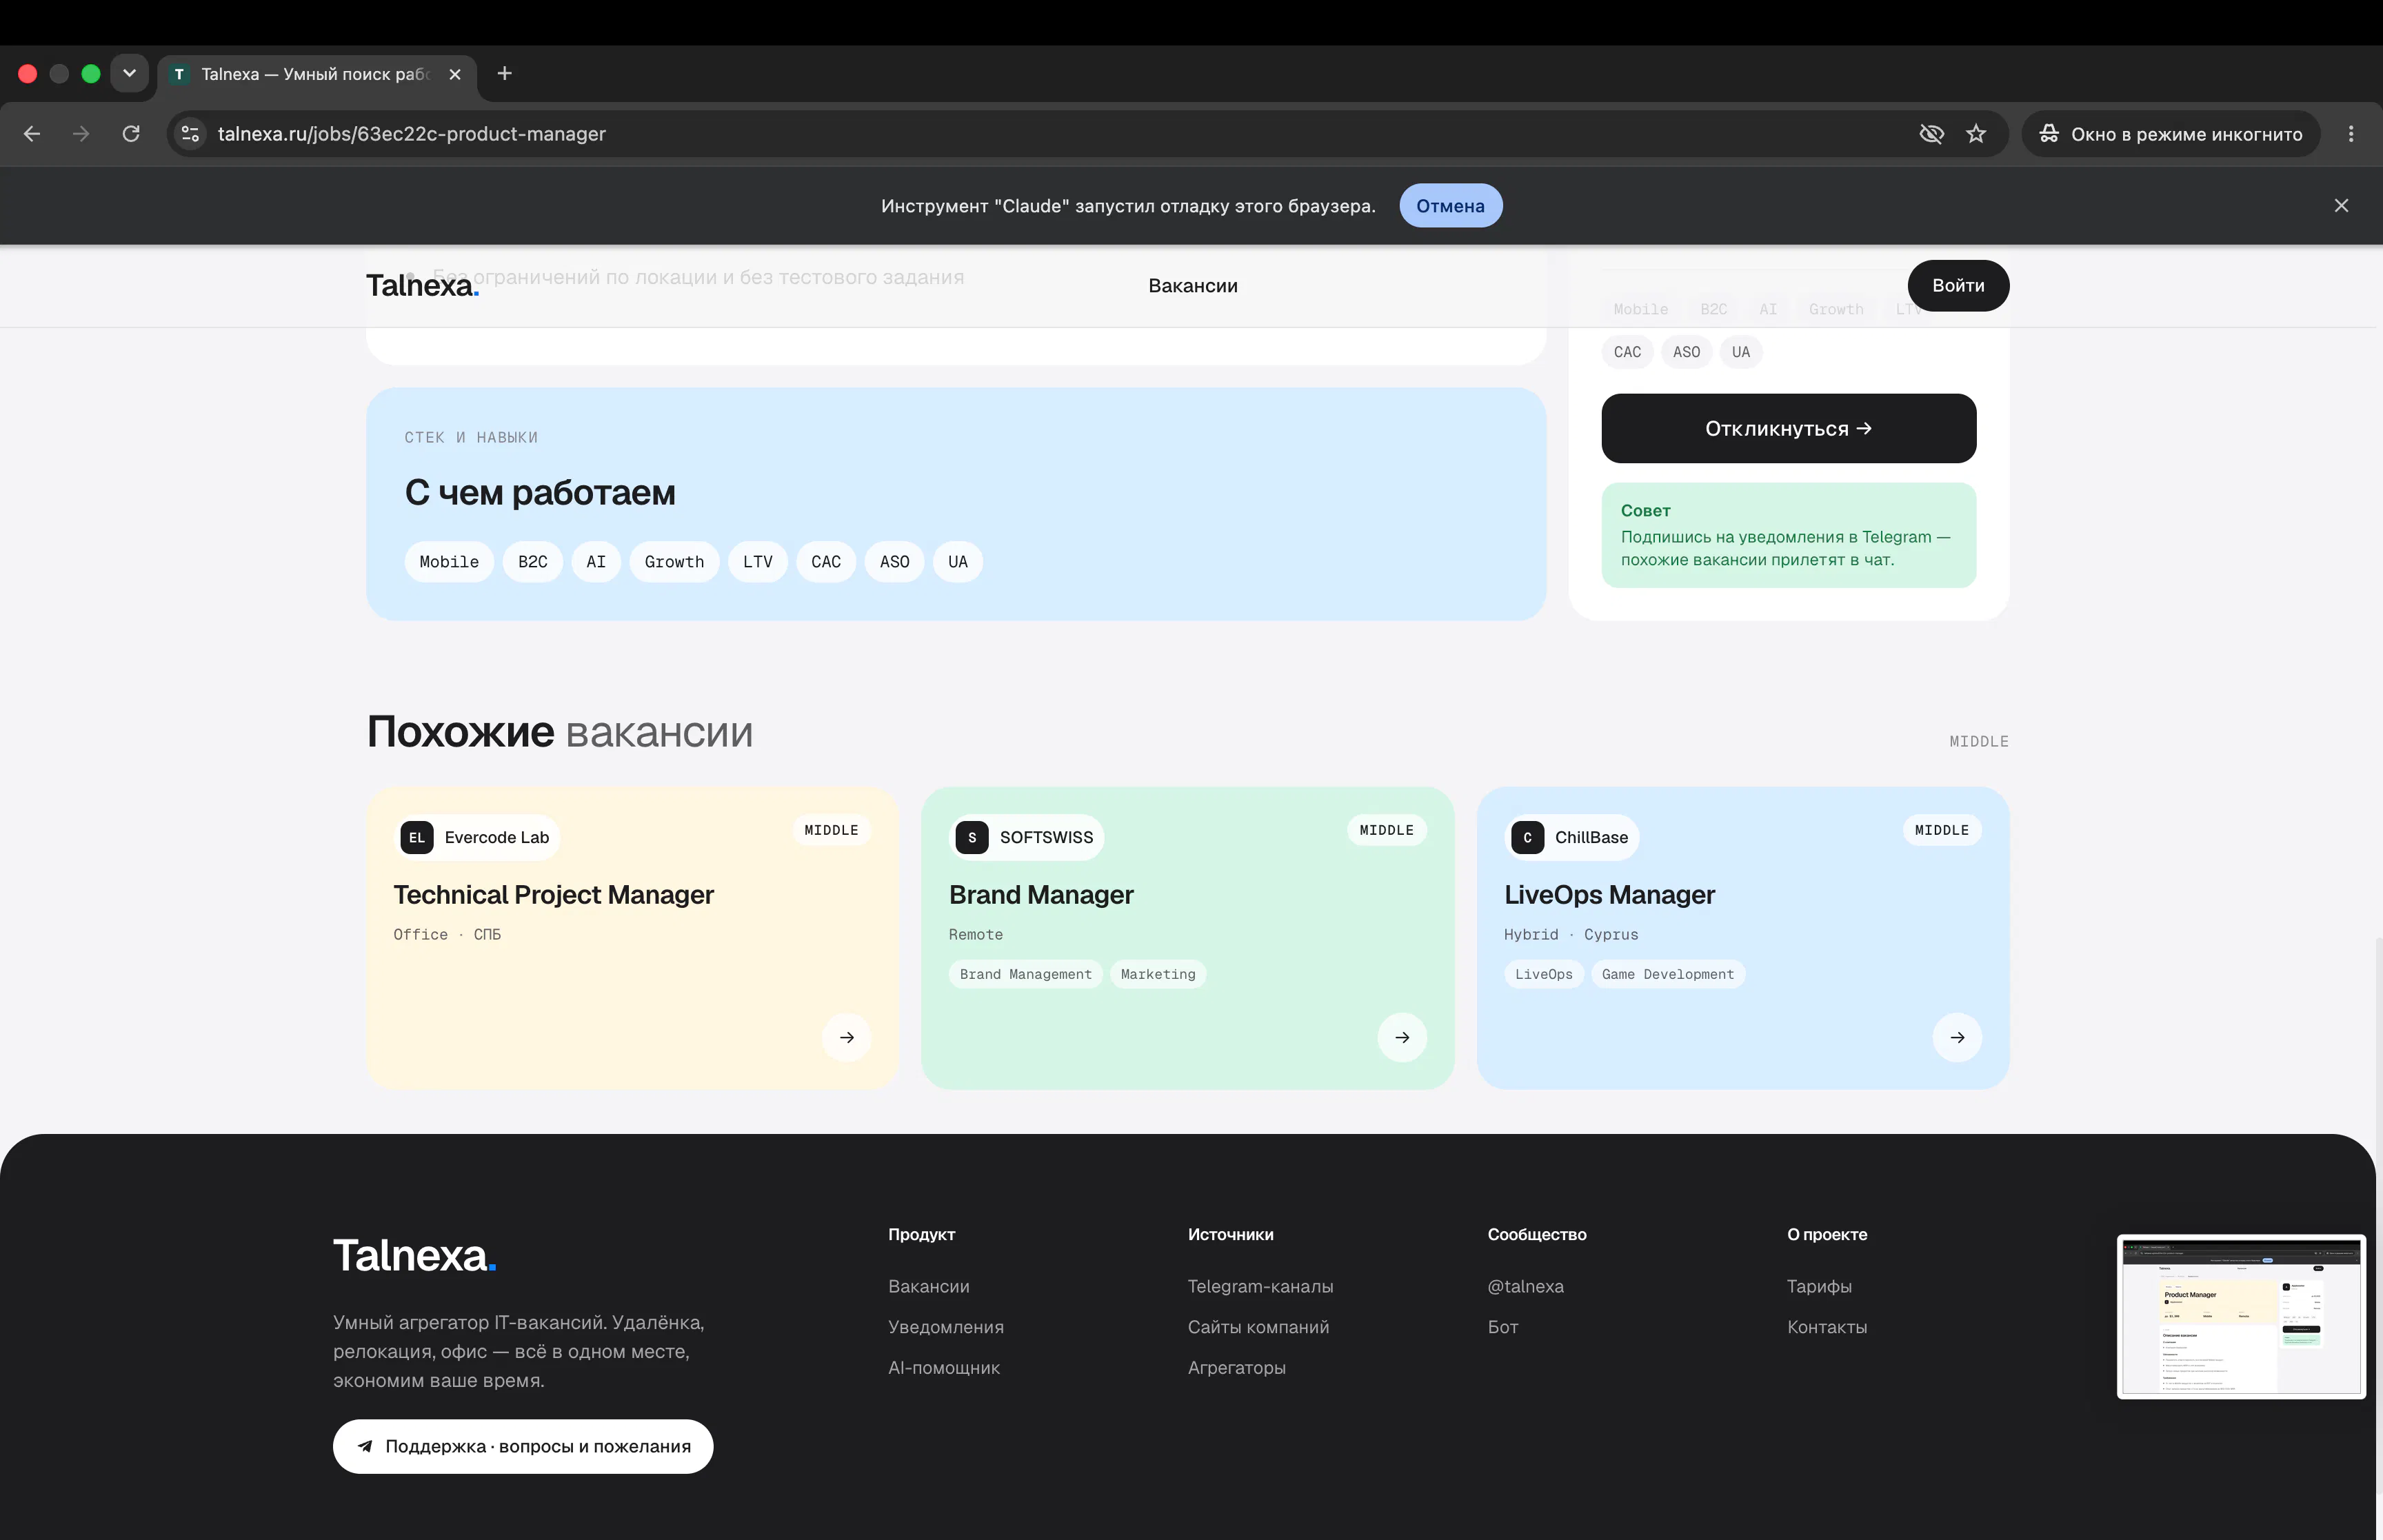This screenshot has height=1540, width=2383.
Task: Click the tracking protection eye icon
Action: tap(1931, 134)
